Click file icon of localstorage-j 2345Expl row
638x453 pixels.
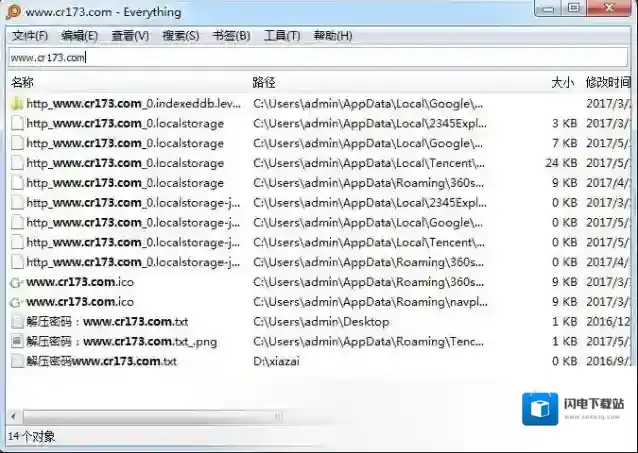click(x=17, y=203)
